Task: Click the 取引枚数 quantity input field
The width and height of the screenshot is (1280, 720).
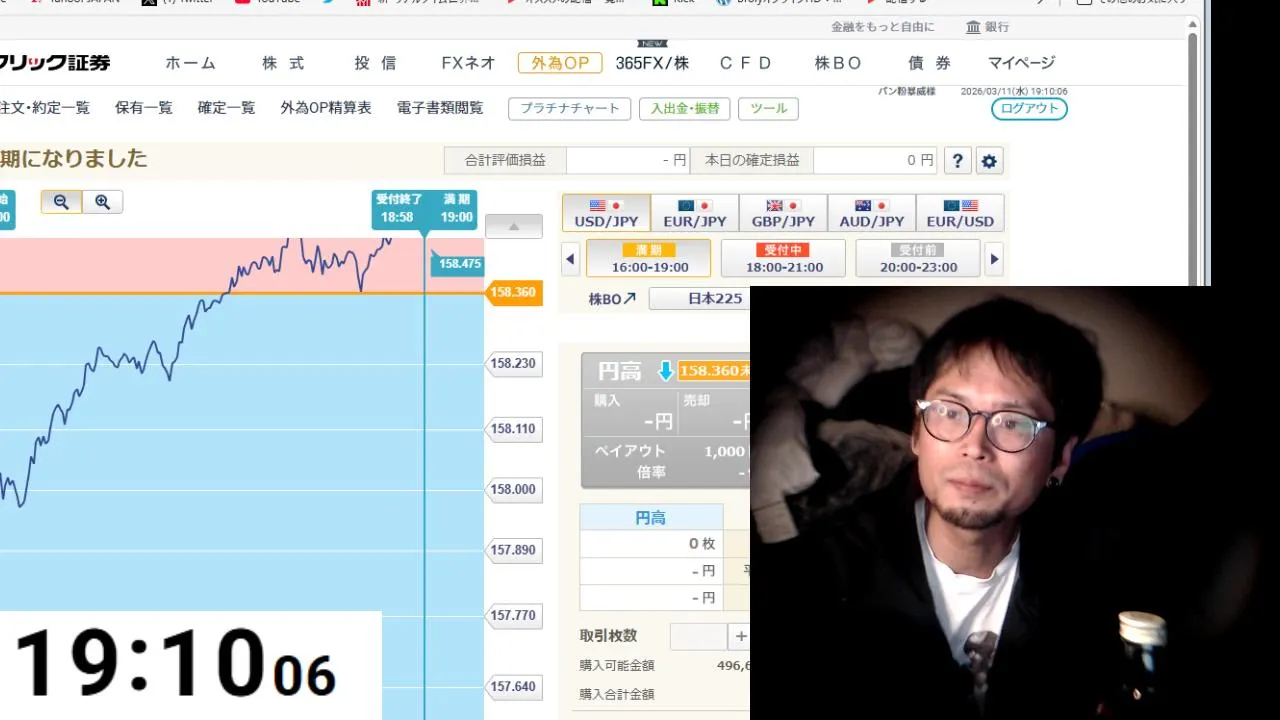Action: tap(699, 636)
